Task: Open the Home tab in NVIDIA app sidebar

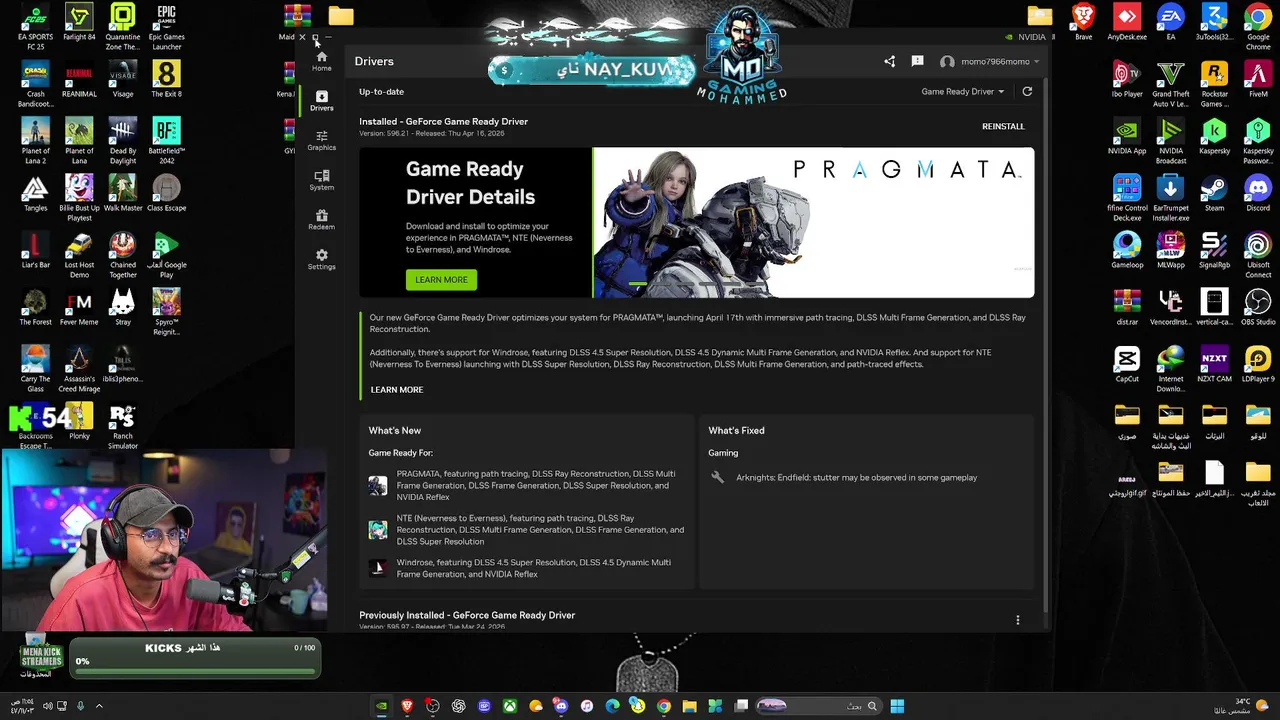Action: click(321, 61)
